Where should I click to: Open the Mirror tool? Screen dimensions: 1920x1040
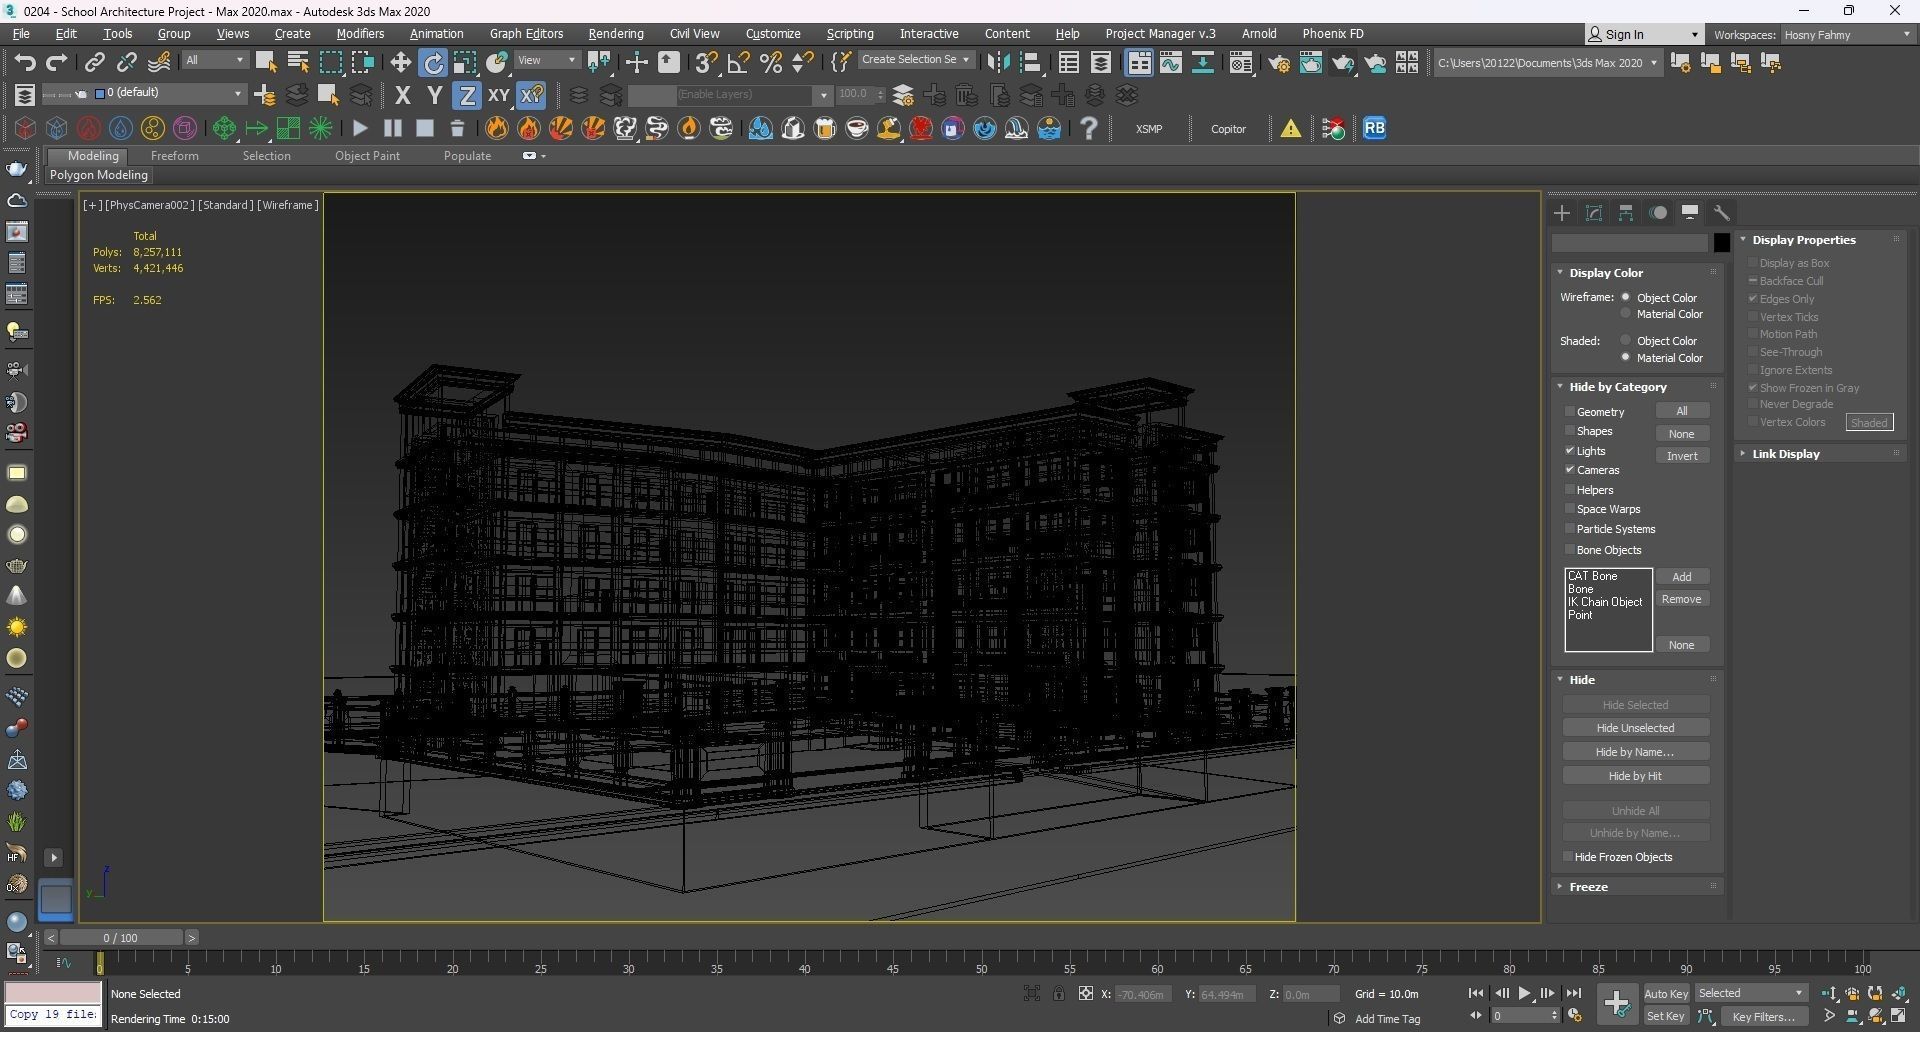click(x=998, y=63)
